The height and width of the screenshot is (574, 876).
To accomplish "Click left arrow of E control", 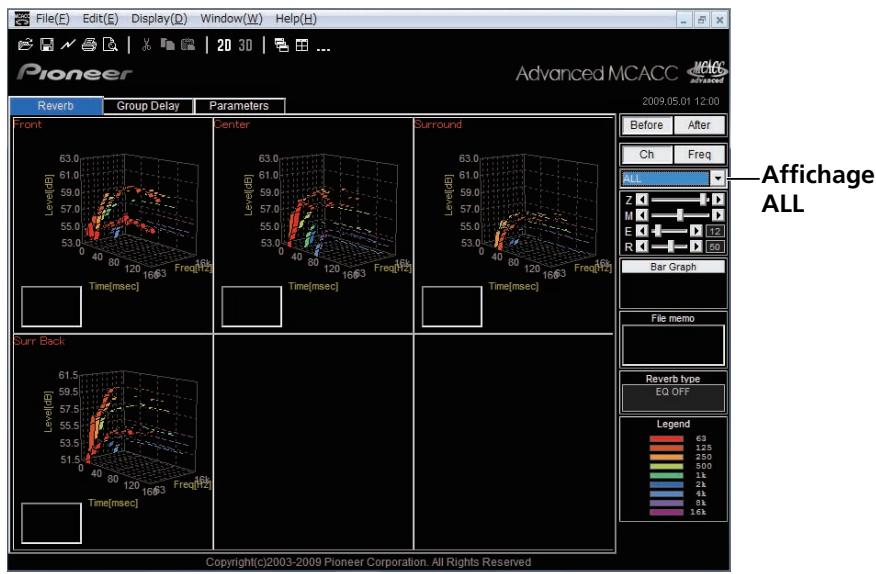I will [x=642, y=231].
